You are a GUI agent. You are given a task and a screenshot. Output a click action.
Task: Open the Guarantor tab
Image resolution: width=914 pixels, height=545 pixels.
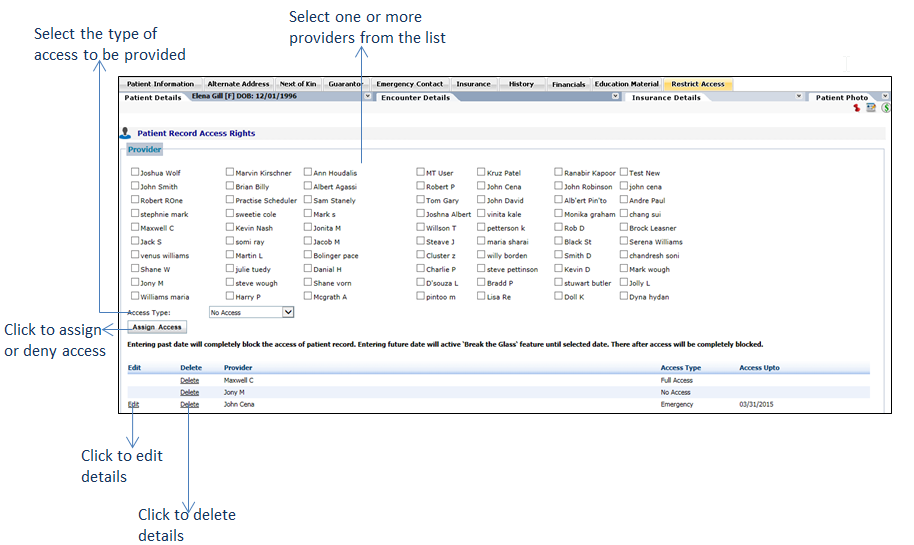click(345, 84)
